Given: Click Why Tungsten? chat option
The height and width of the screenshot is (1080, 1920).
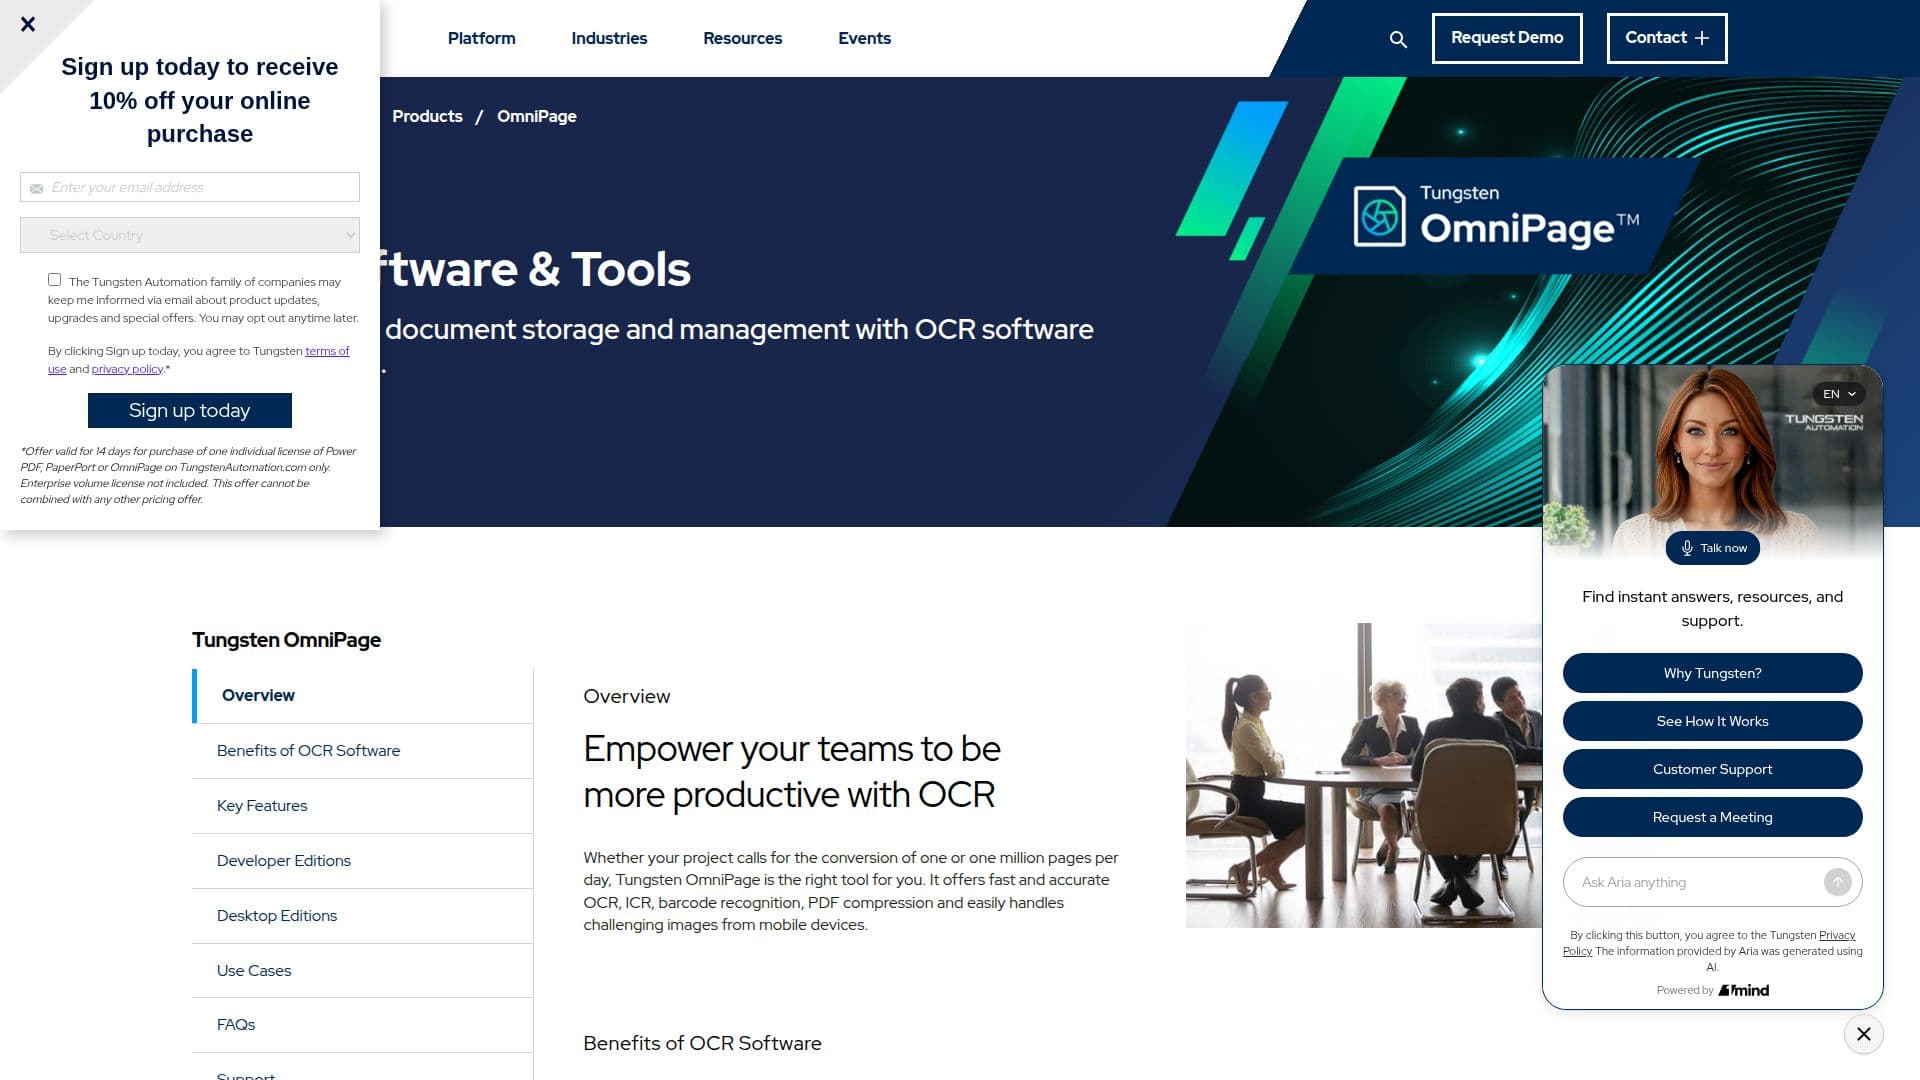Looking at the screenshot, I should 1712,673.
